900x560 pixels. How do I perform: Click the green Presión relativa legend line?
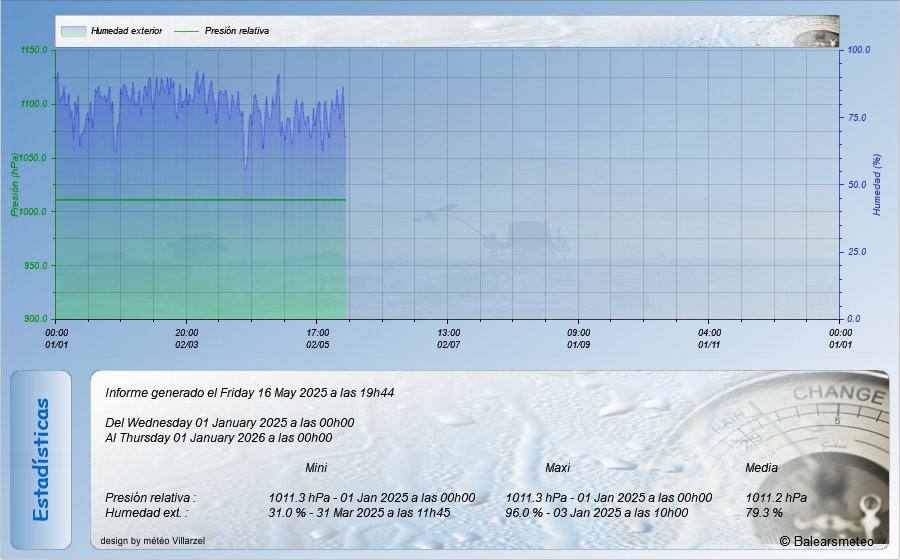click(x=185, y=31)
